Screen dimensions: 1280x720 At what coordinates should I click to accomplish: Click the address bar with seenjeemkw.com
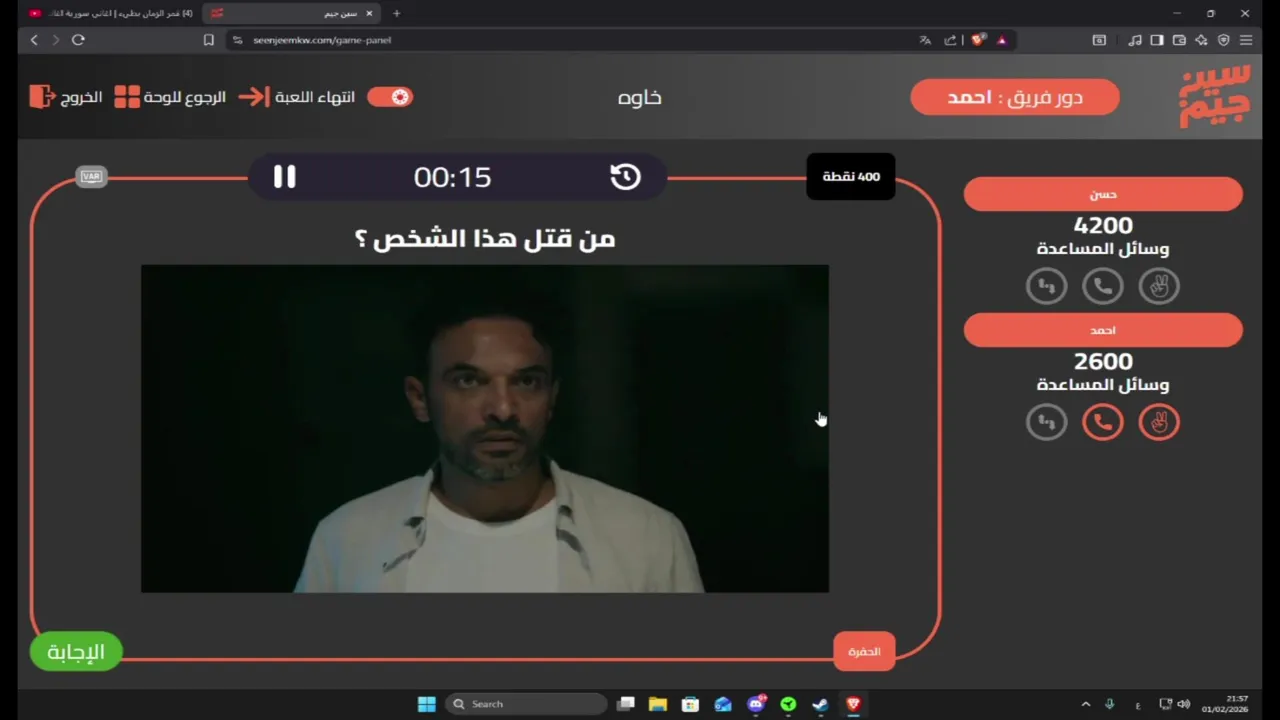pos(570,40)
